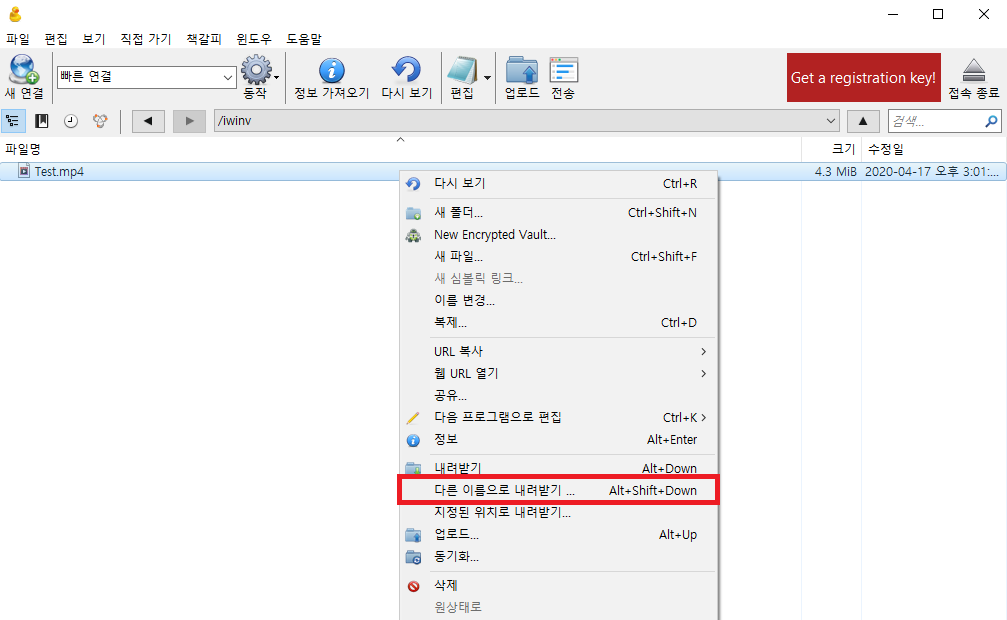Expand the 다음 프로그램으로 편집 submenu
This screenshot has height=620, width=1007.
(704, 417)
